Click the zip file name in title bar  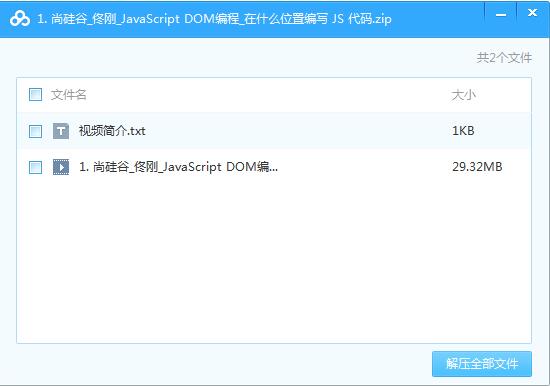(x=214, y=19)
